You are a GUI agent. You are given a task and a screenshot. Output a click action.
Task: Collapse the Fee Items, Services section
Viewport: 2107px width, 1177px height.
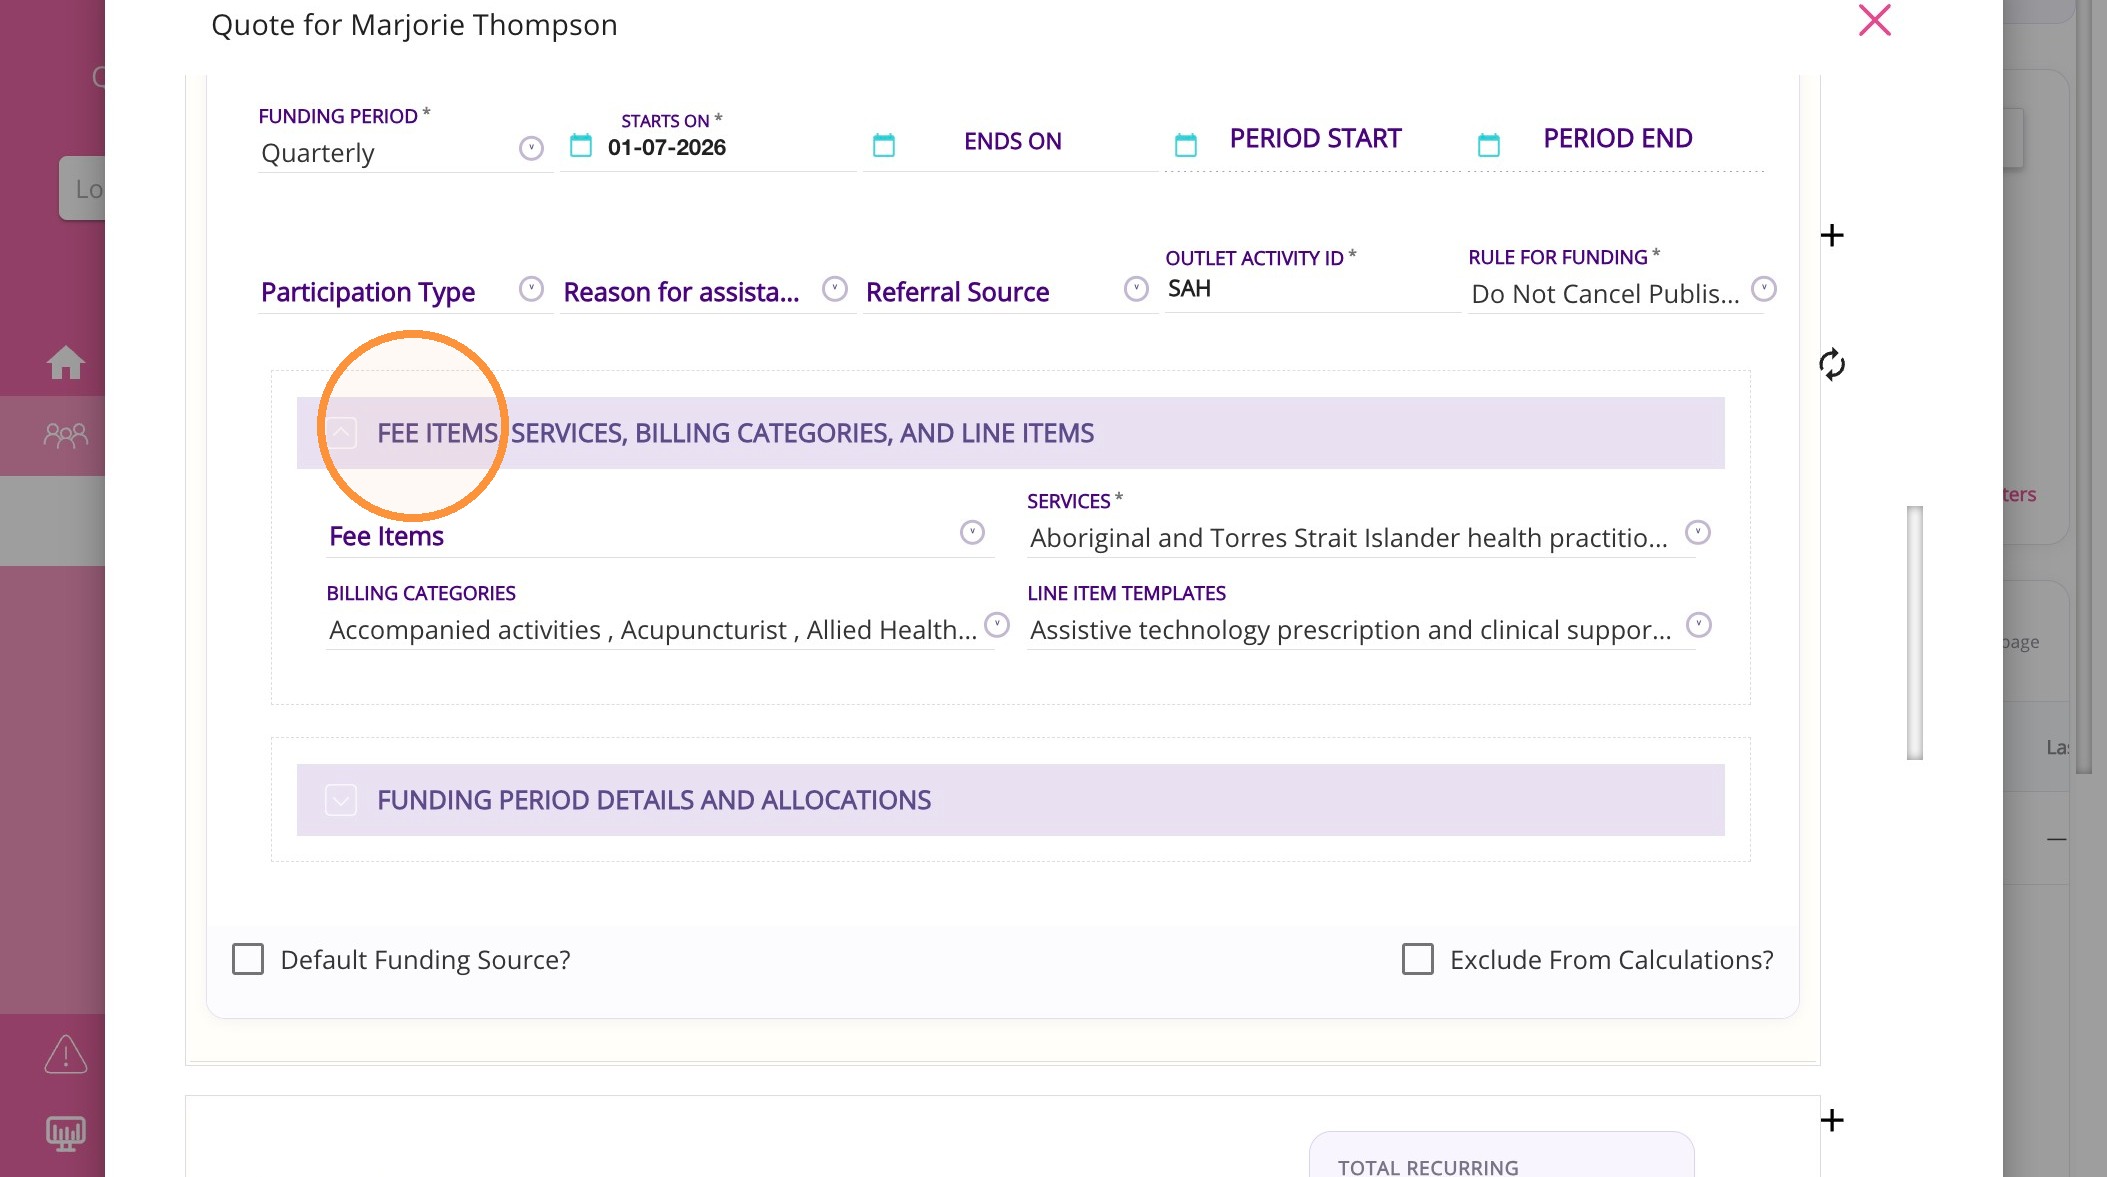point(341,433)
